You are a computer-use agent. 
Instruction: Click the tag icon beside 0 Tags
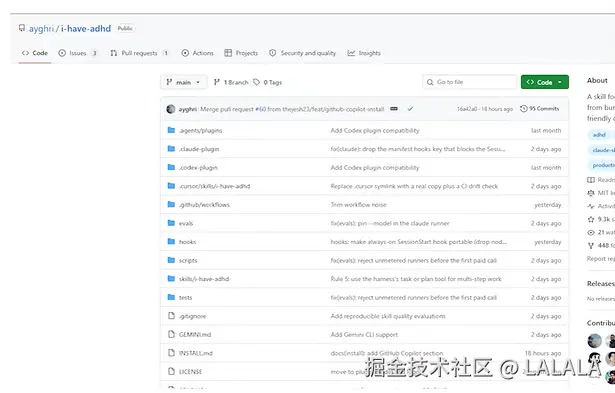[257, 82]
